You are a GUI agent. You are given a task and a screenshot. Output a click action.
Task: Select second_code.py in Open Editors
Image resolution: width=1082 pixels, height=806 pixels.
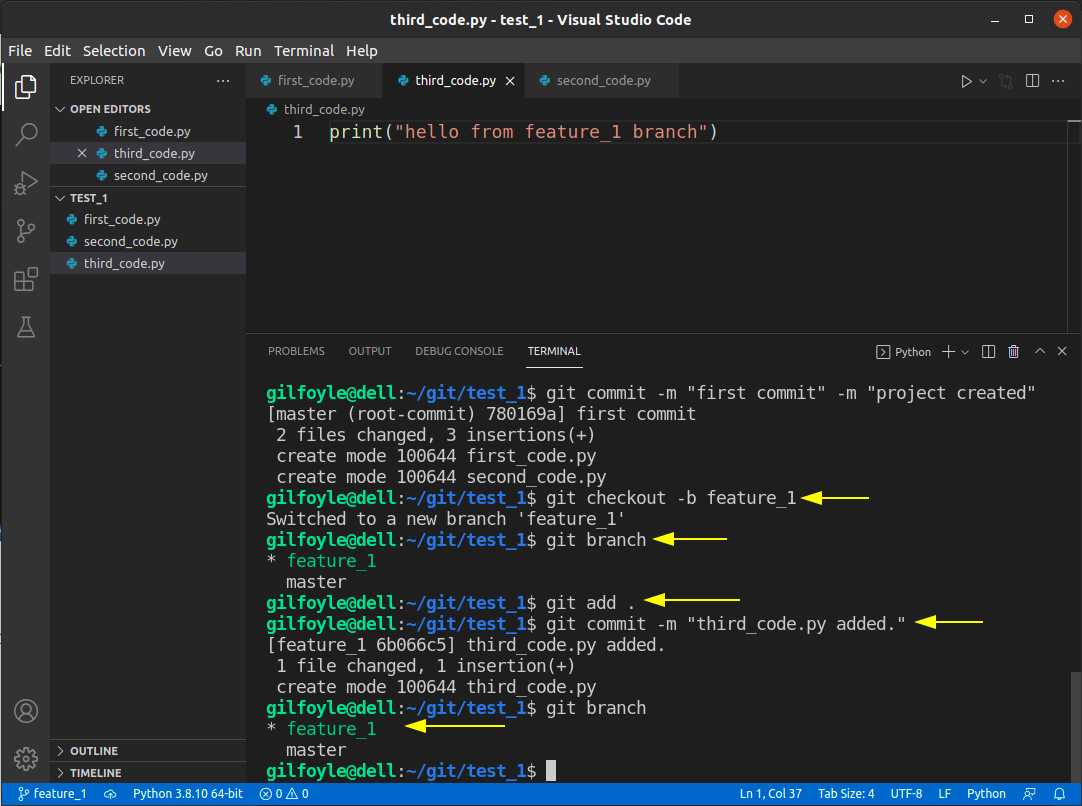click(x=148, y=175)
